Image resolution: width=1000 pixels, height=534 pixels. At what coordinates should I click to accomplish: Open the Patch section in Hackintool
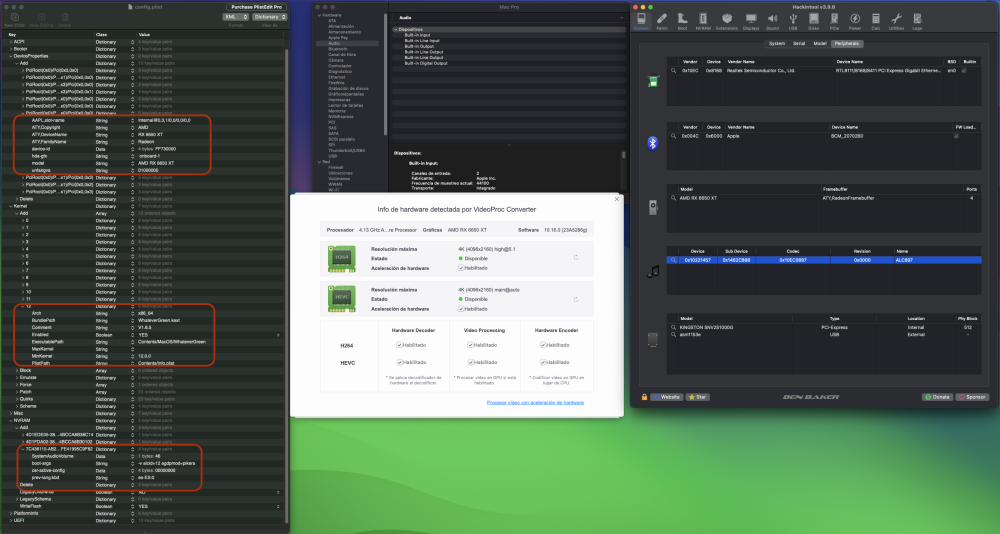[x=662, y=21]
